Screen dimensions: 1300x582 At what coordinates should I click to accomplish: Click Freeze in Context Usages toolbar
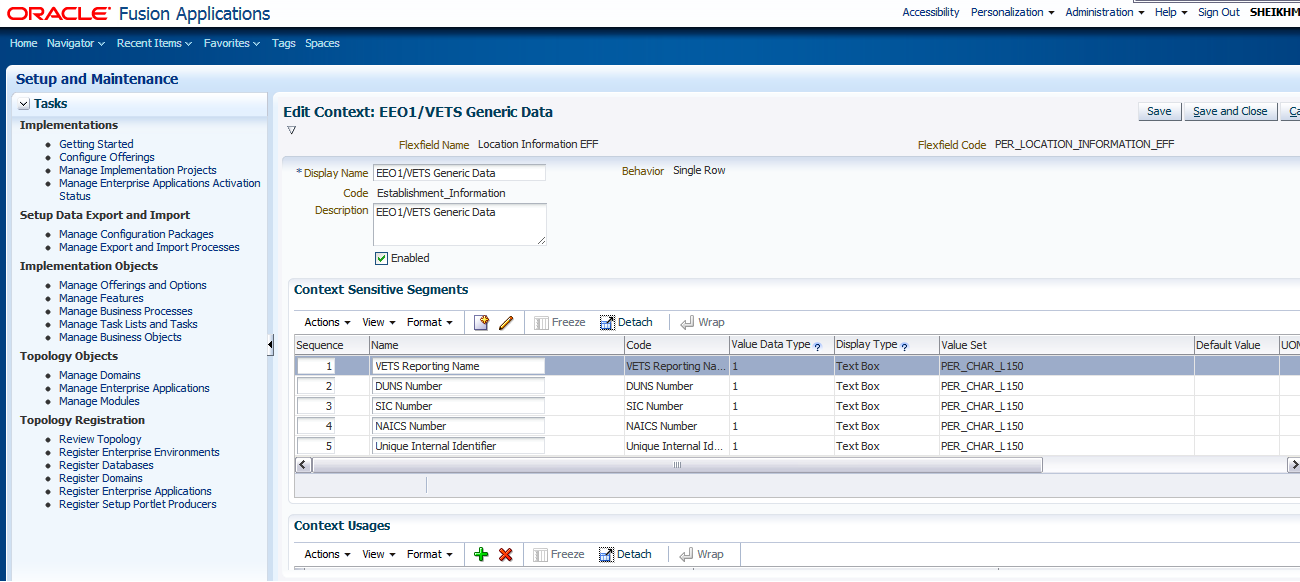coord(559,554)
